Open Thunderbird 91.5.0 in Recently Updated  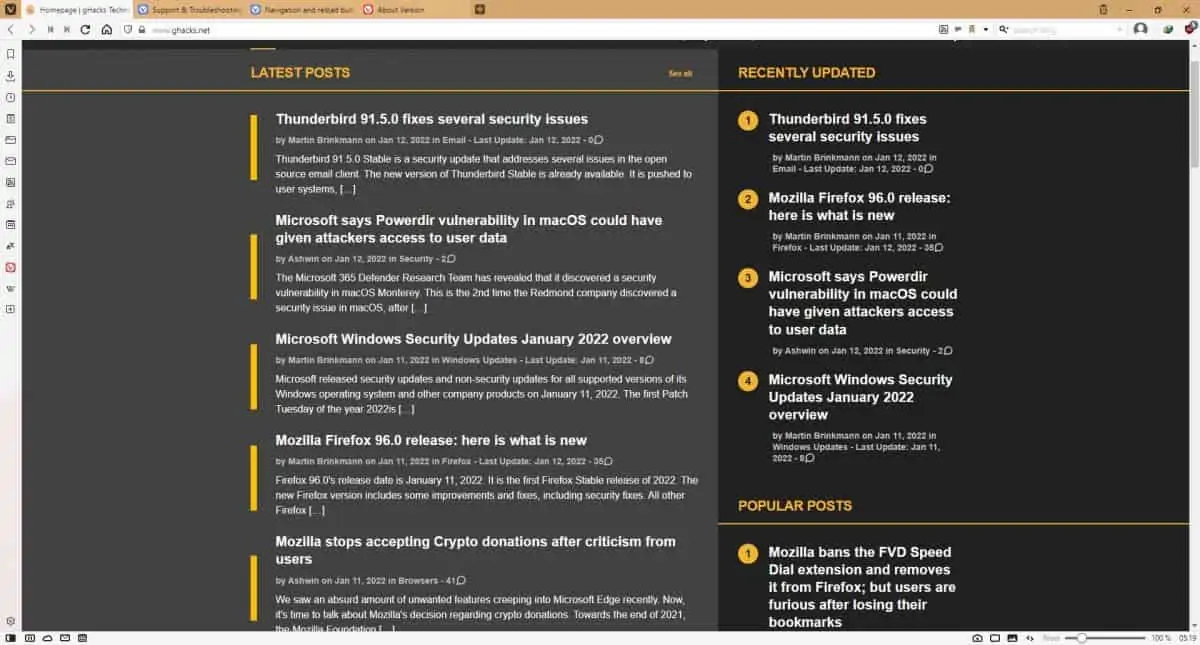point(848,127)
